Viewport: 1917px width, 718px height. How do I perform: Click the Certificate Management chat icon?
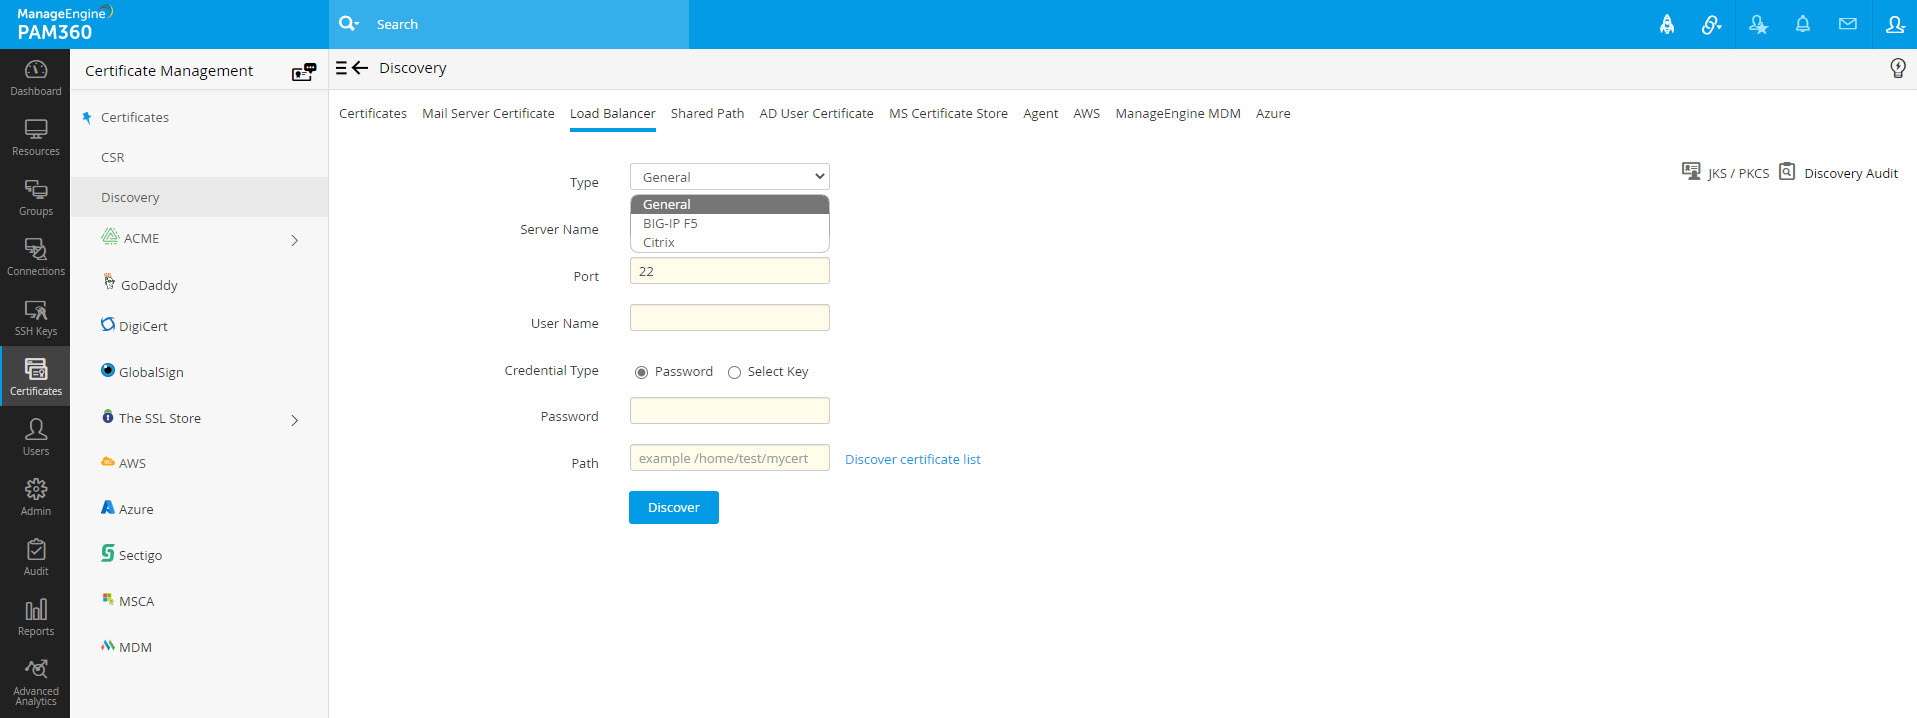tap(303, 71)
